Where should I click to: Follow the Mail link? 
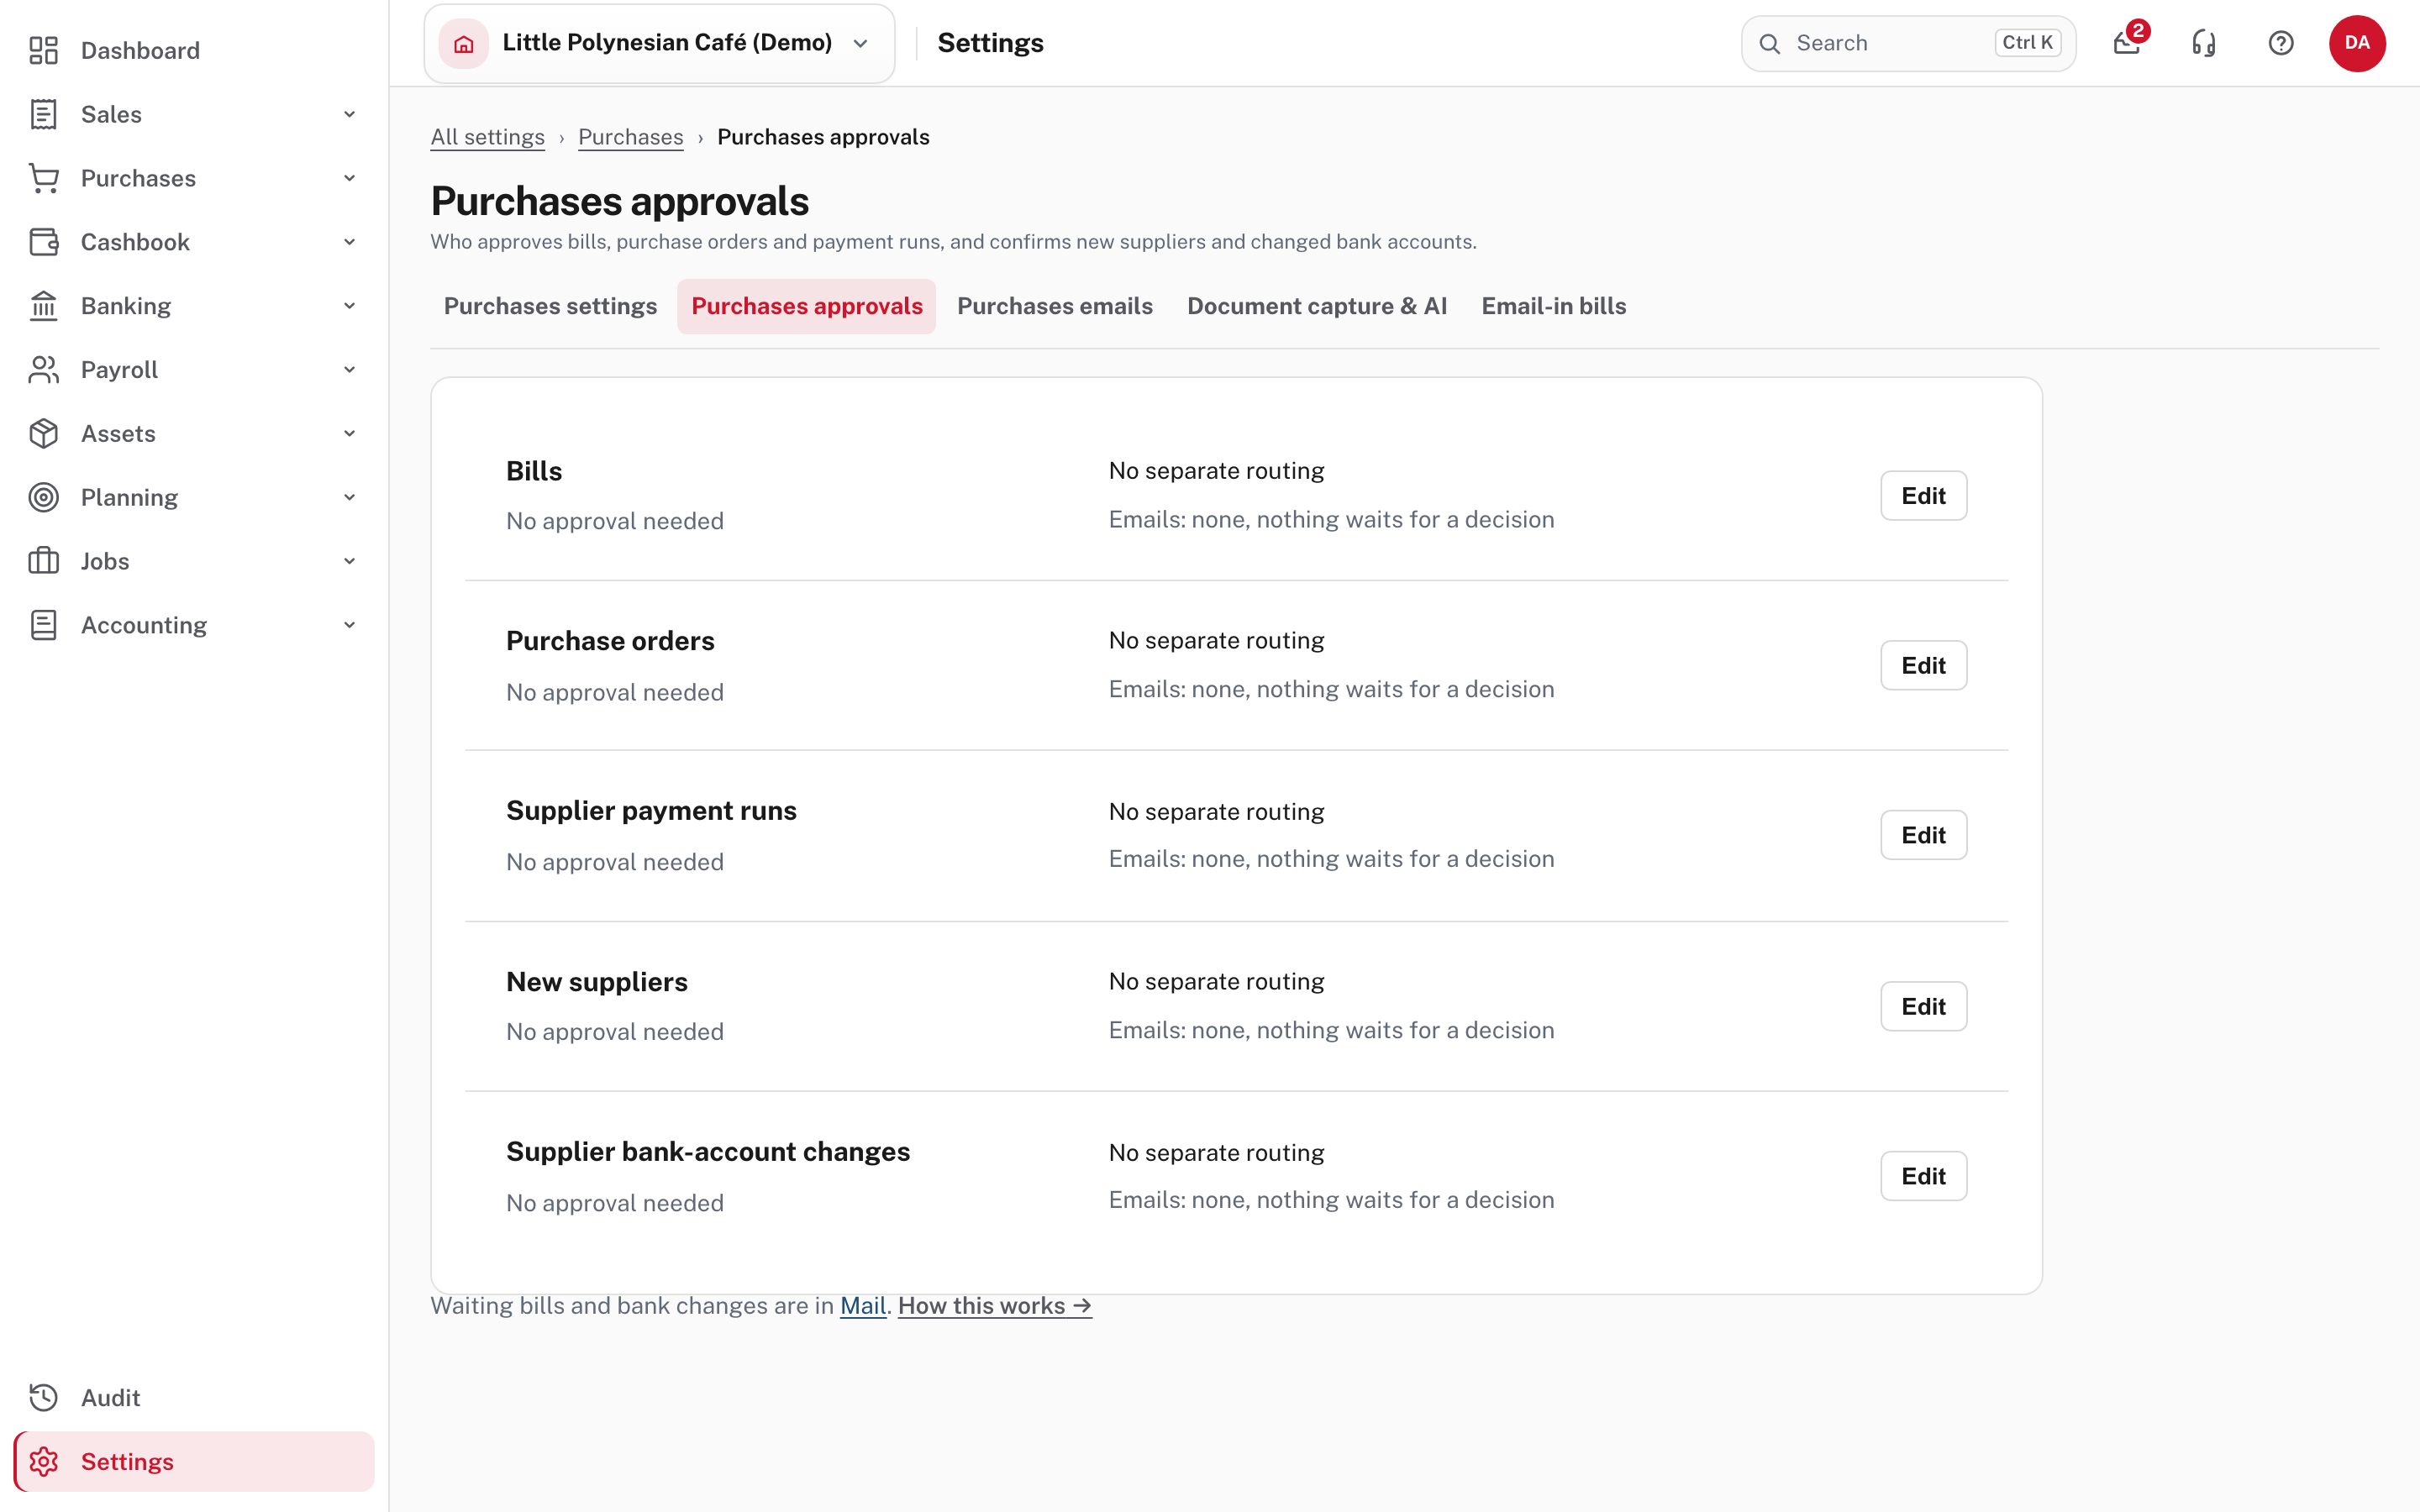click(863, 1306)
